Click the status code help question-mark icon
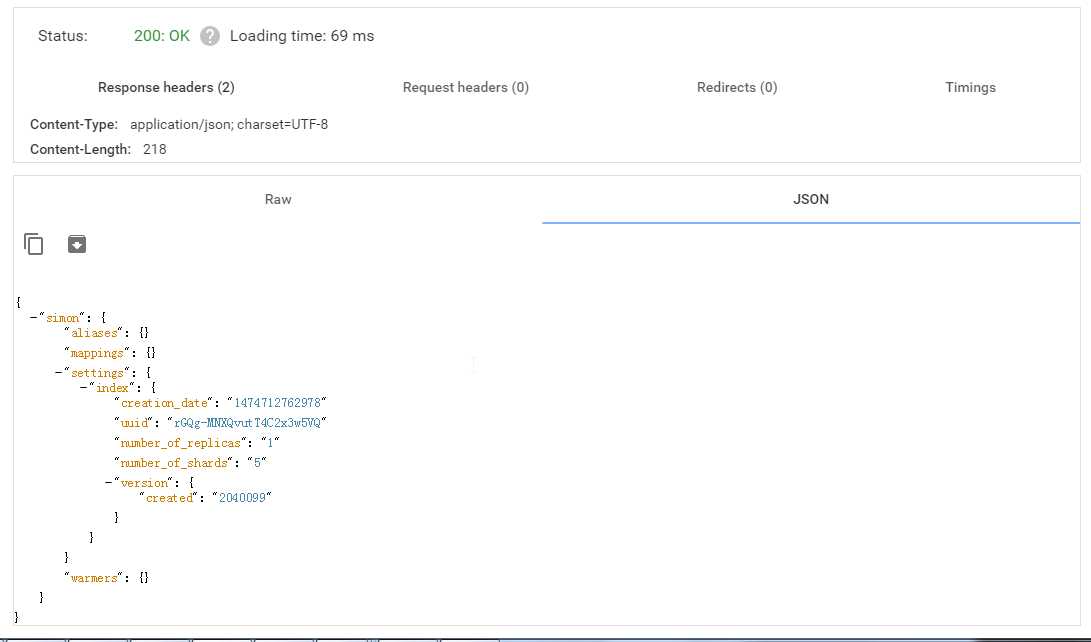The image size is (1091, 642). [209, 36]
